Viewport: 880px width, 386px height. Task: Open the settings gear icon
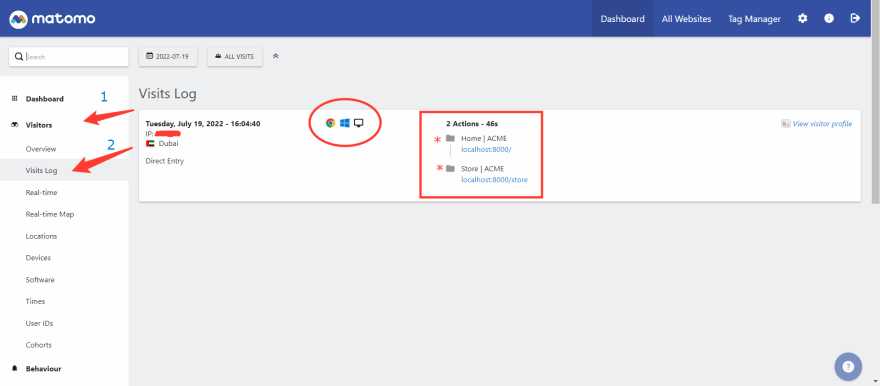[x=803, y=19]
